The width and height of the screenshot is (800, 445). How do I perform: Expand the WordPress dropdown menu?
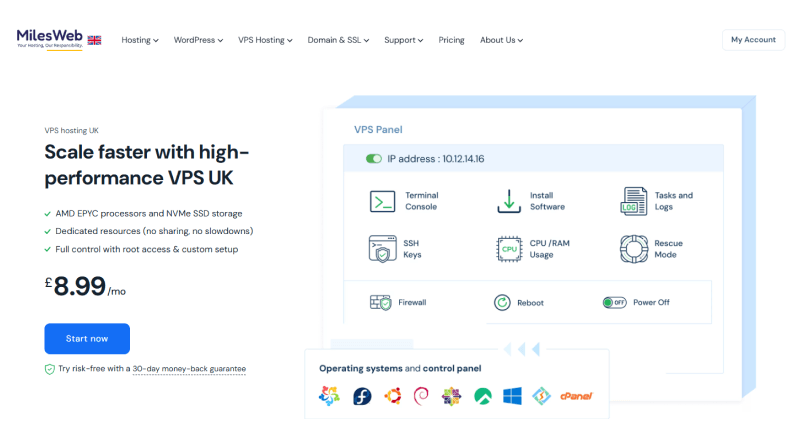pyautogui.click(x=198, y=40)
